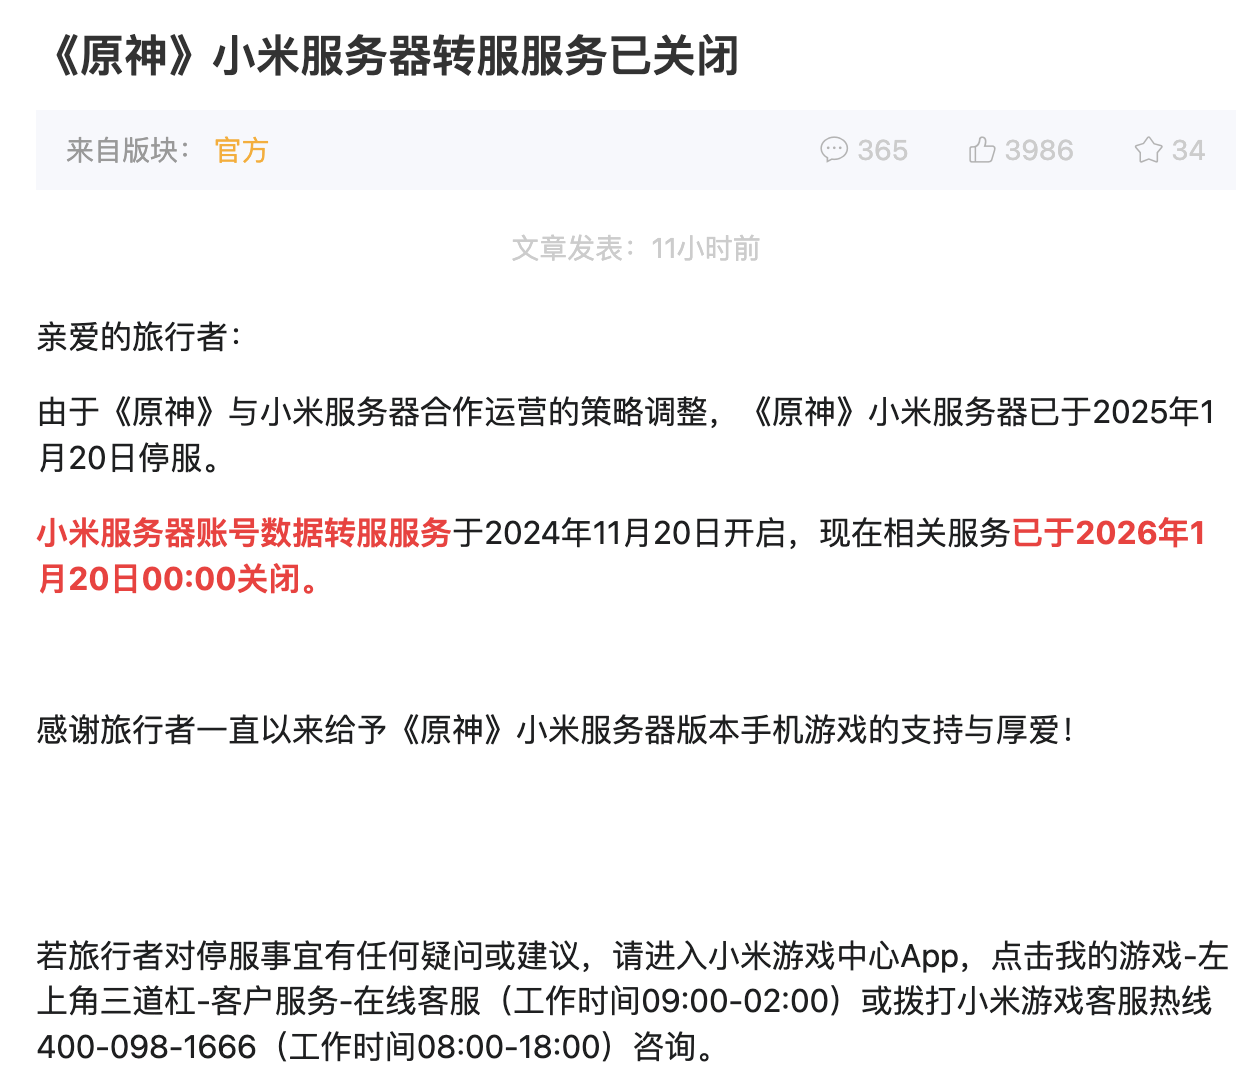Click the 34 favorites count

1188,150
